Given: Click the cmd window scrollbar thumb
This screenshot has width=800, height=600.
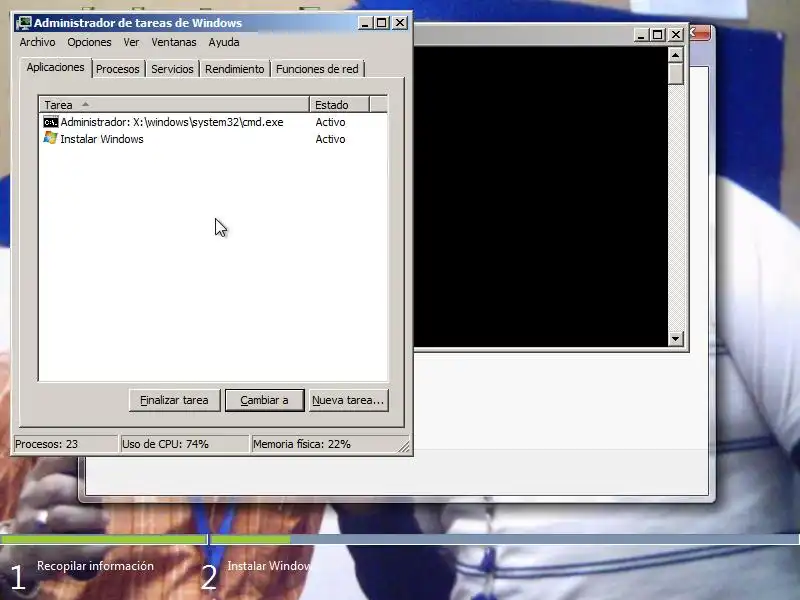Looking at the screenshot, I should click(676, 74).
